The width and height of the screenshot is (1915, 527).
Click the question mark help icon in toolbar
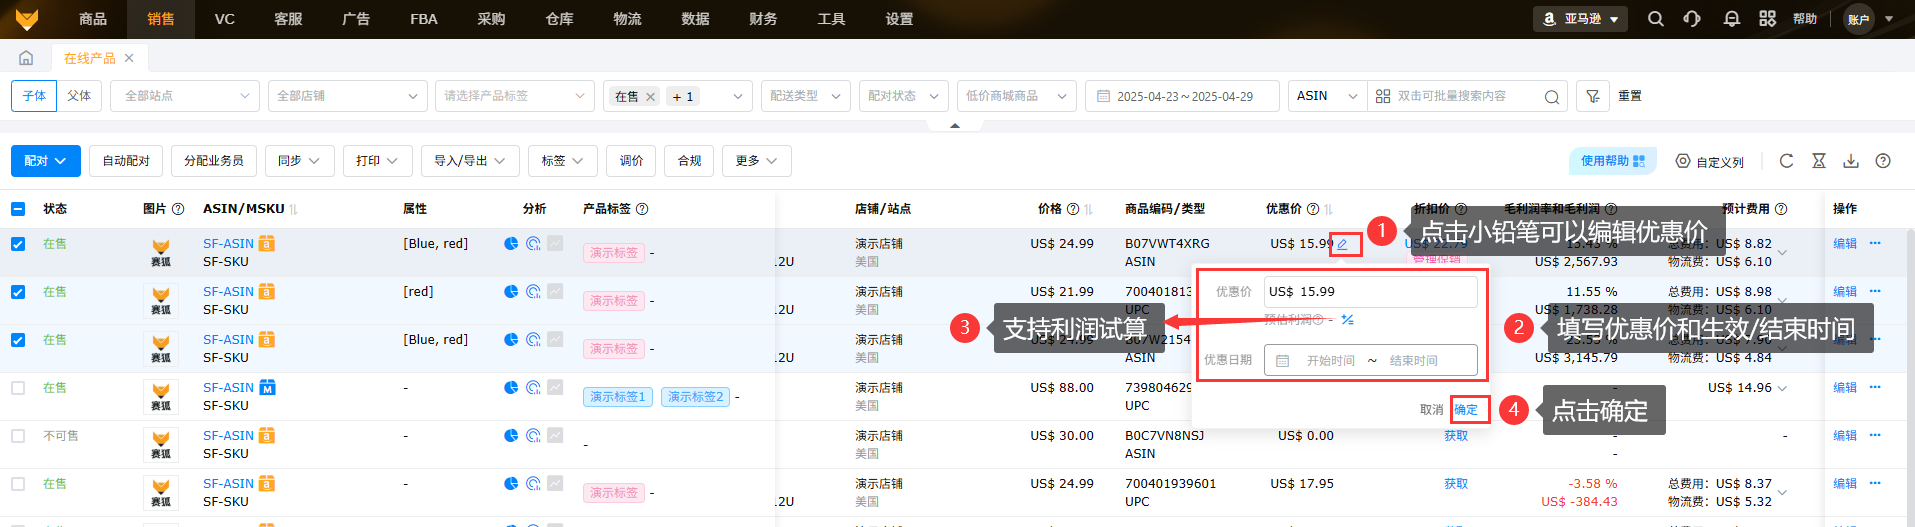[x=1883, y=161]
